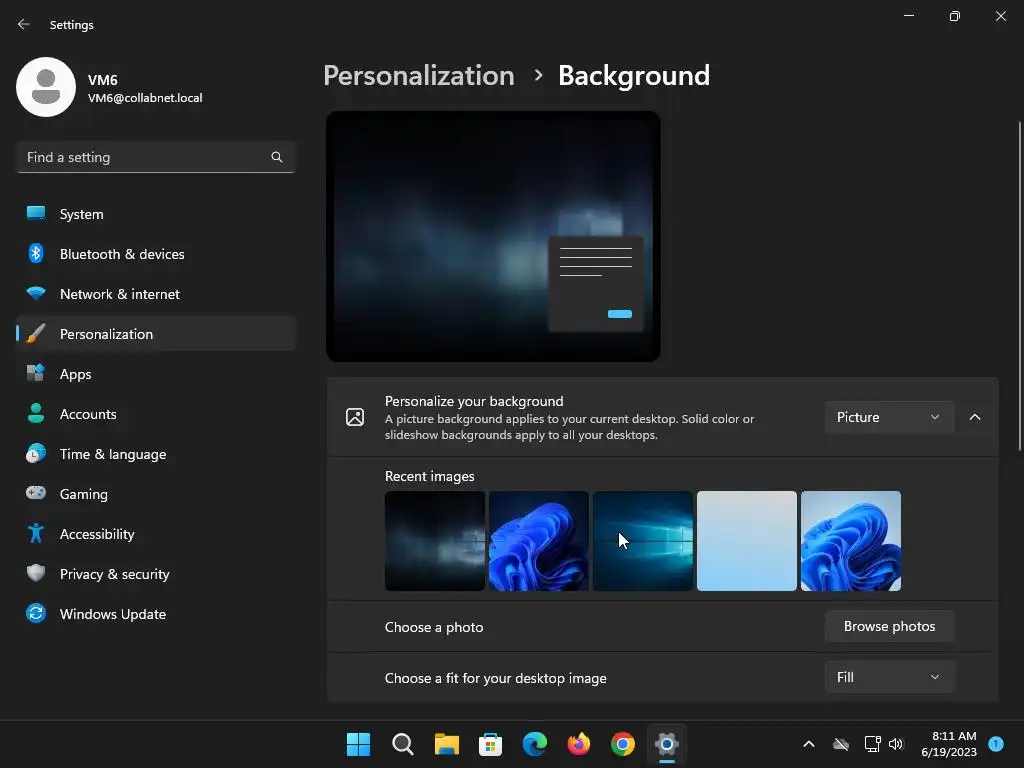This screenshot has height=768, width=1024.
Task: Launch Microsoft Edge from taskbar
Action: [535, 744]
